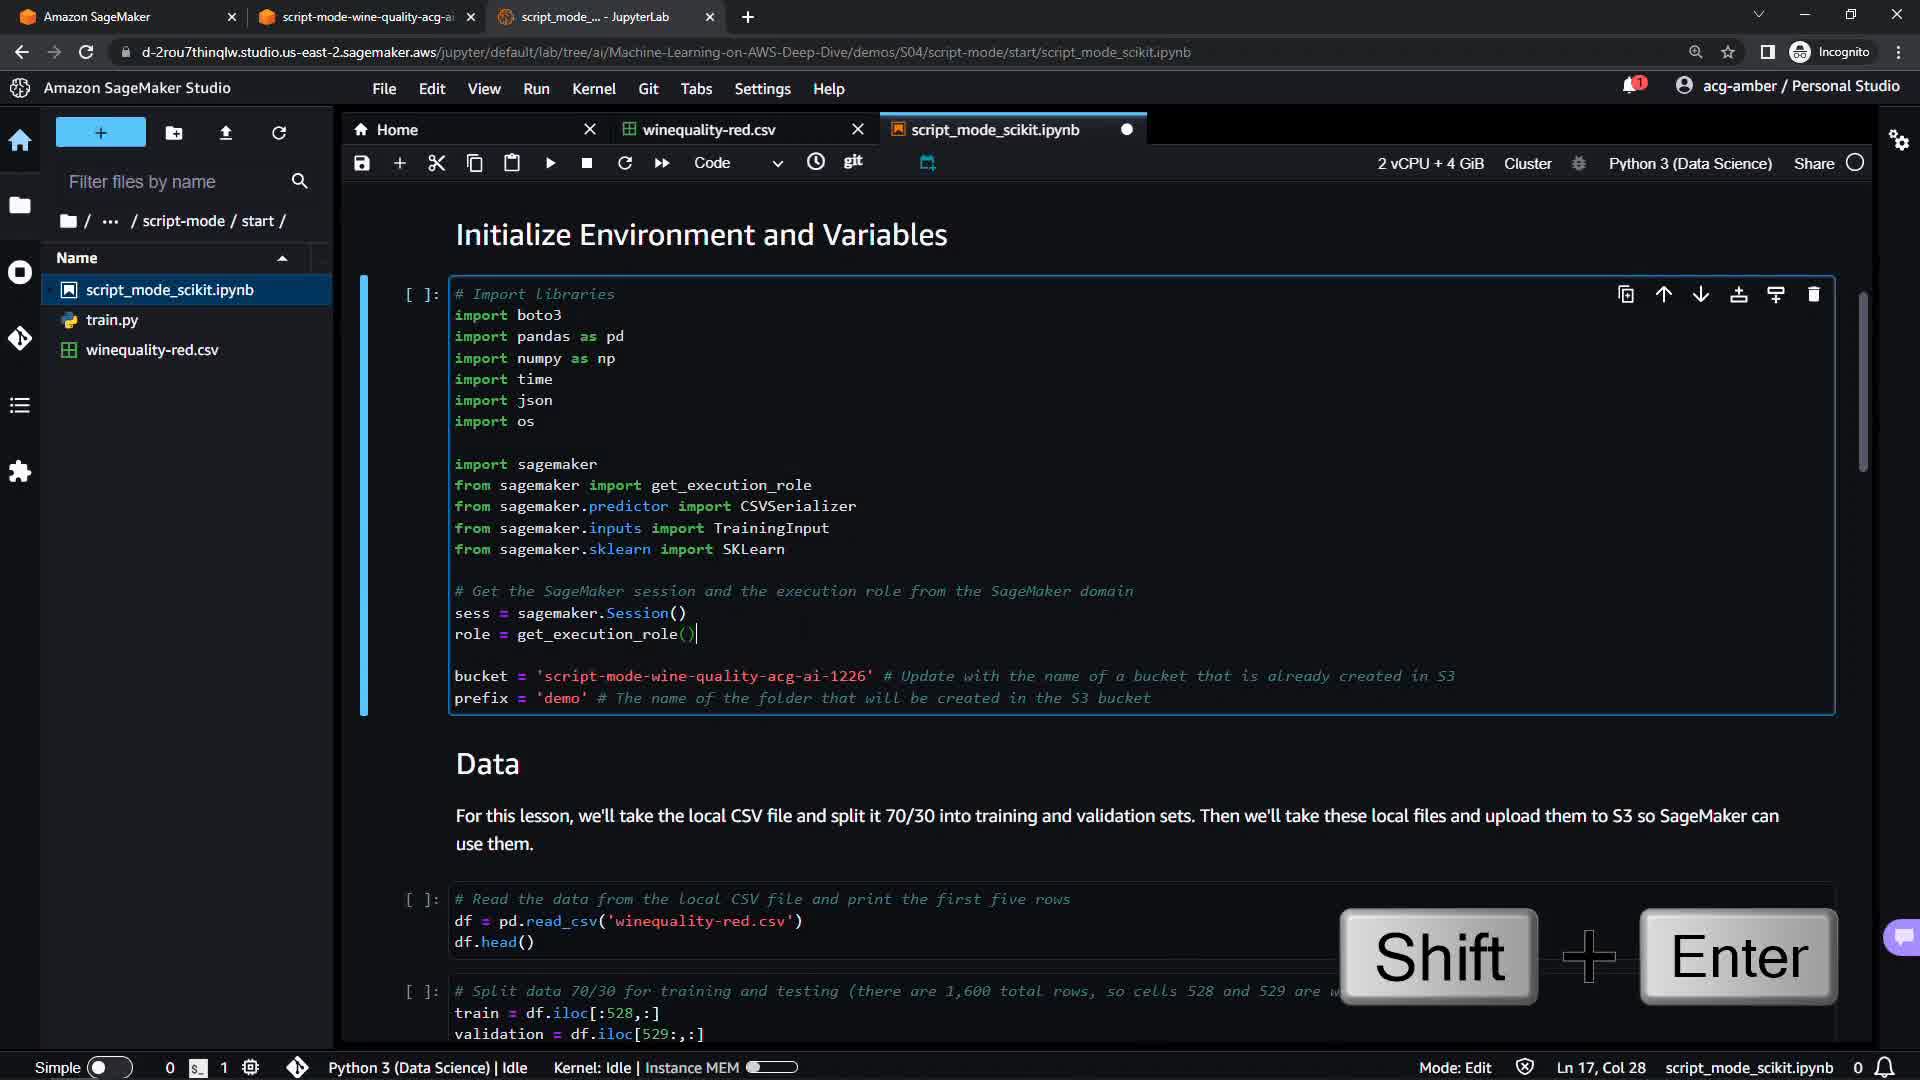Viewport: 1920px width, 1080px height.
Task: Open the Kernel menu
Action: click(593, 89)
